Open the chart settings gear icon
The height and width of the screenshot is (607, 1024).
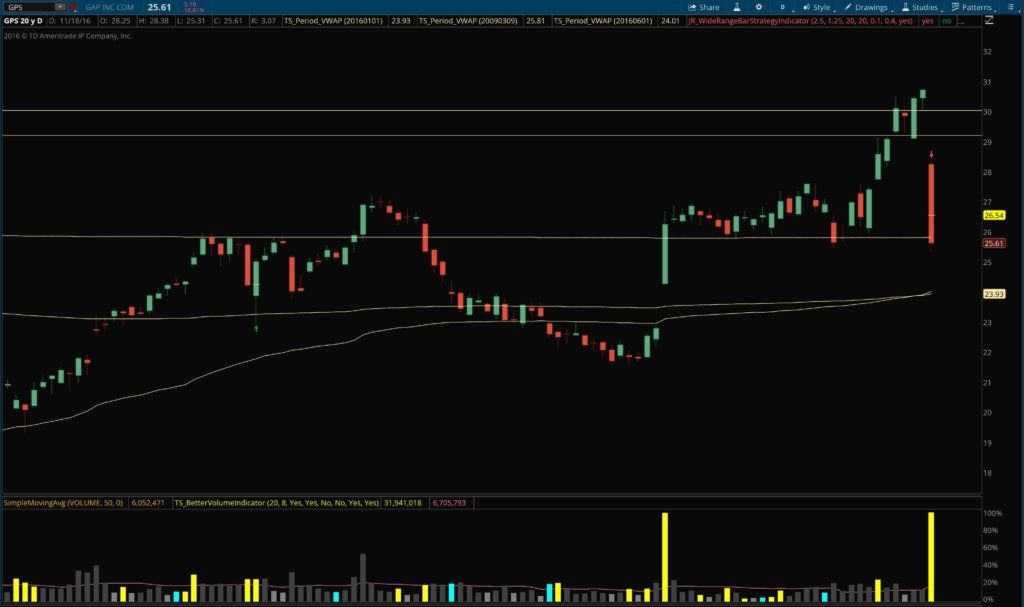pyautogui.click(x=759, y=6)
